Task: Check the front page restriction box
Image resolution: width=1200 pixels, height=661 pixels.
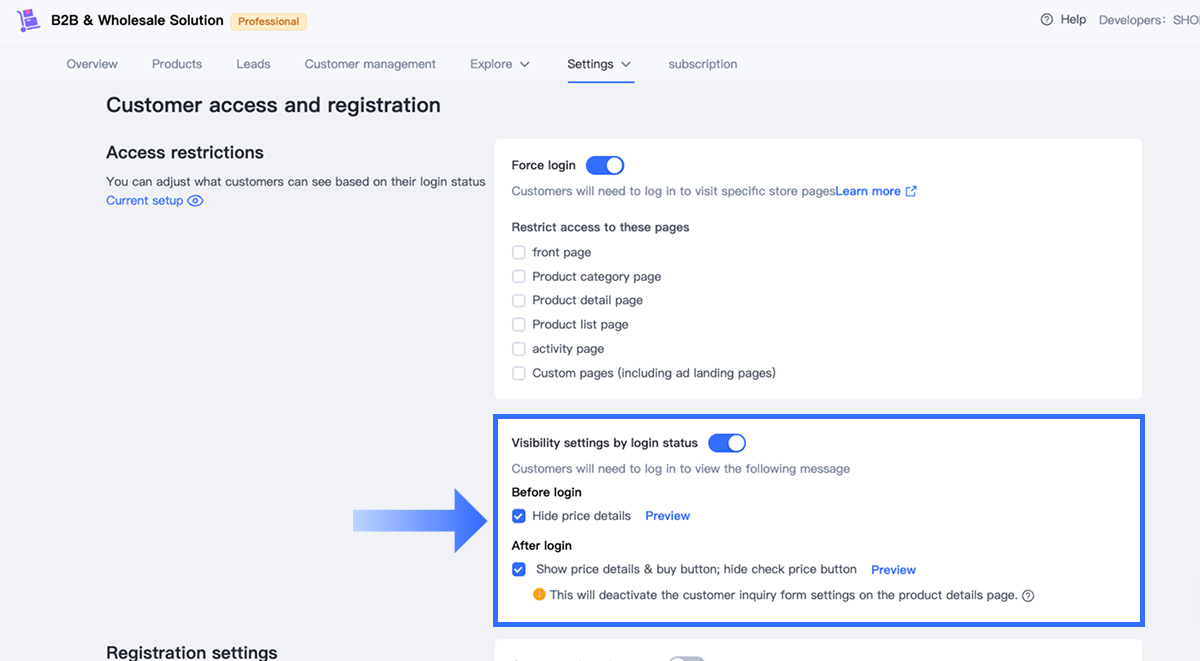Action: point(519,253)
